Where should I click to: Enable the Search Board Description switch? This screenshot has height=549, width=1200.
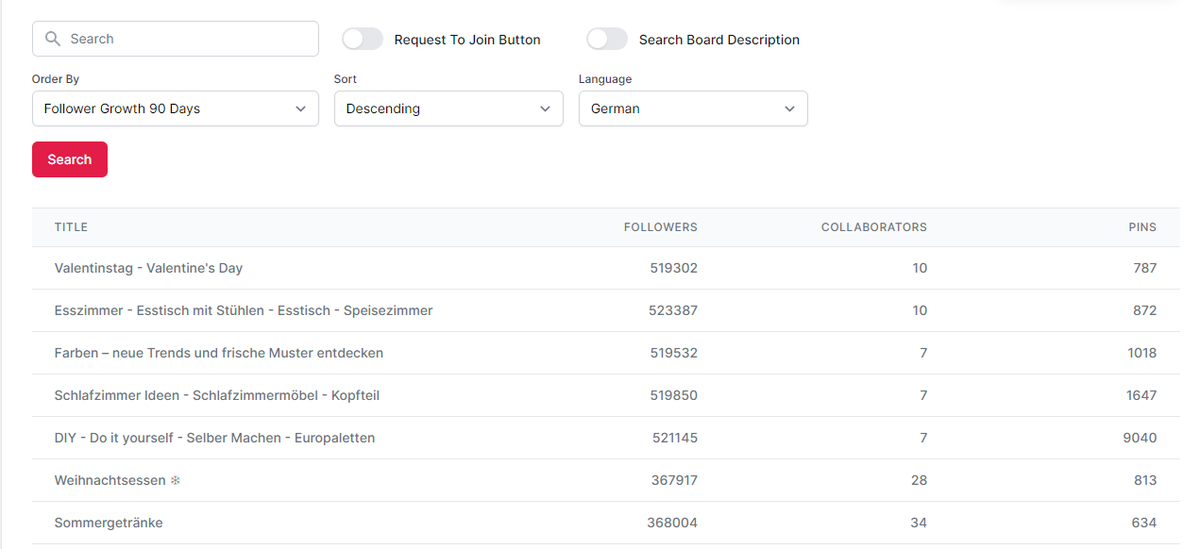(607, 39)
